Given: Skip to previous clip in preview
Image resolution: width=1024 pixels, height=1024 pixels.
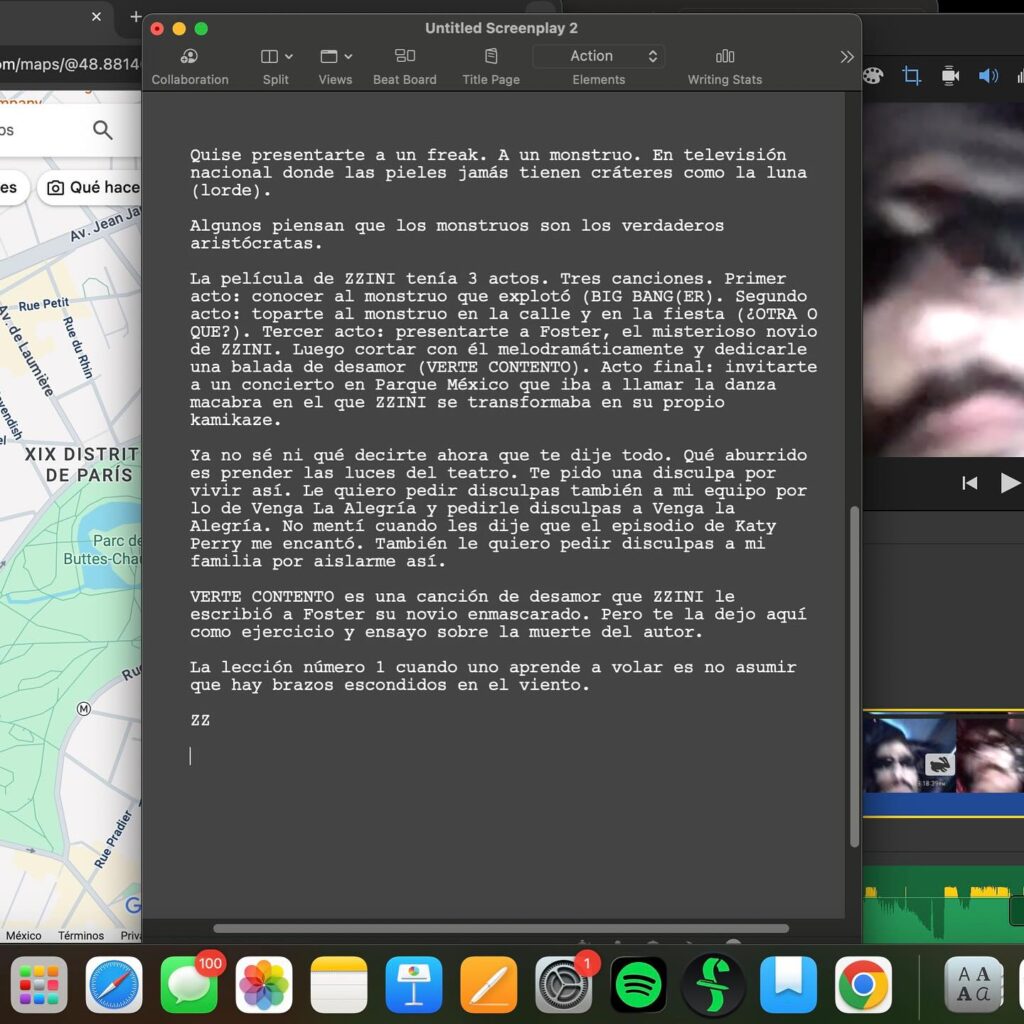Looking at the screenshot, I should click(969, 483).
